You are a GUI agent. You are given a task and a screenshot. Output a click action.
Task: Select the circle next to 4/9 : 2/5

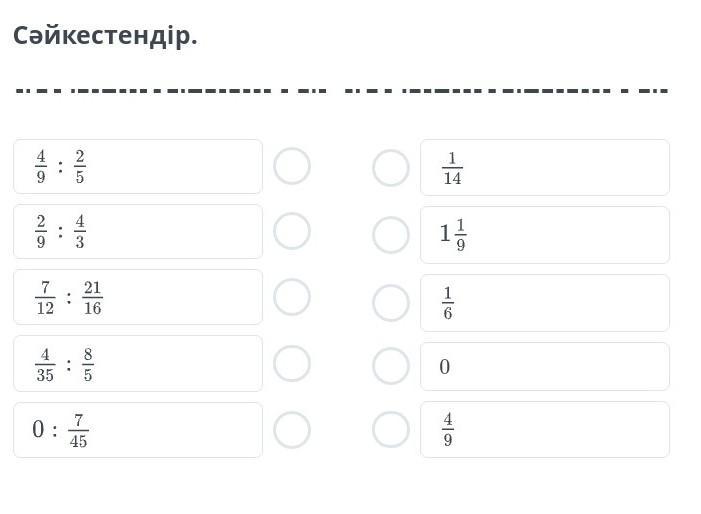292,166
